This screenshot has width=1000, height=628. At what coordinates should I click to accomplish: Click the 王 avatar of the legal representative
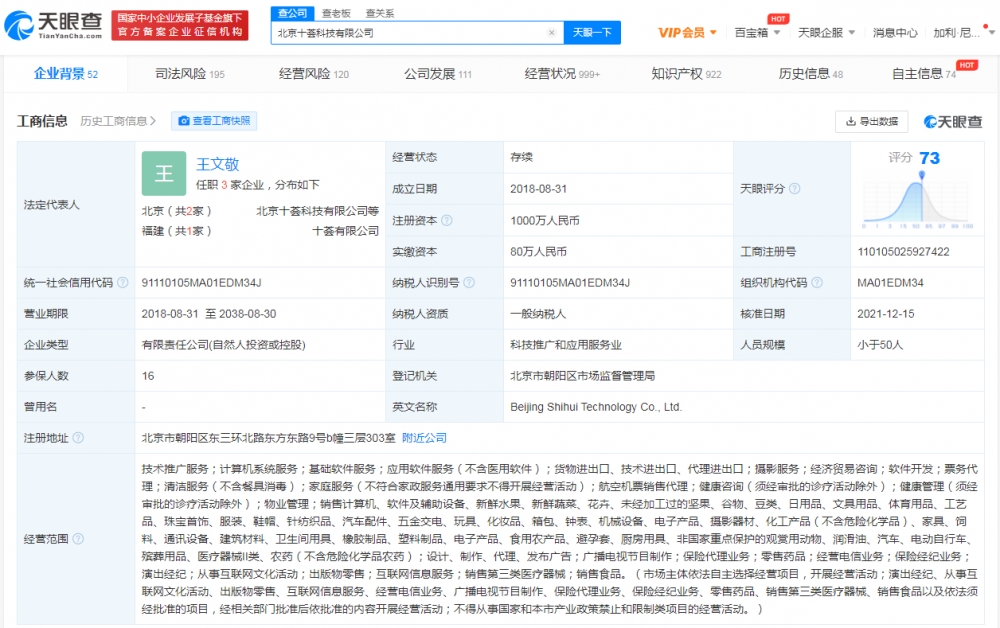pyautogui.click(x=163, y=173)
